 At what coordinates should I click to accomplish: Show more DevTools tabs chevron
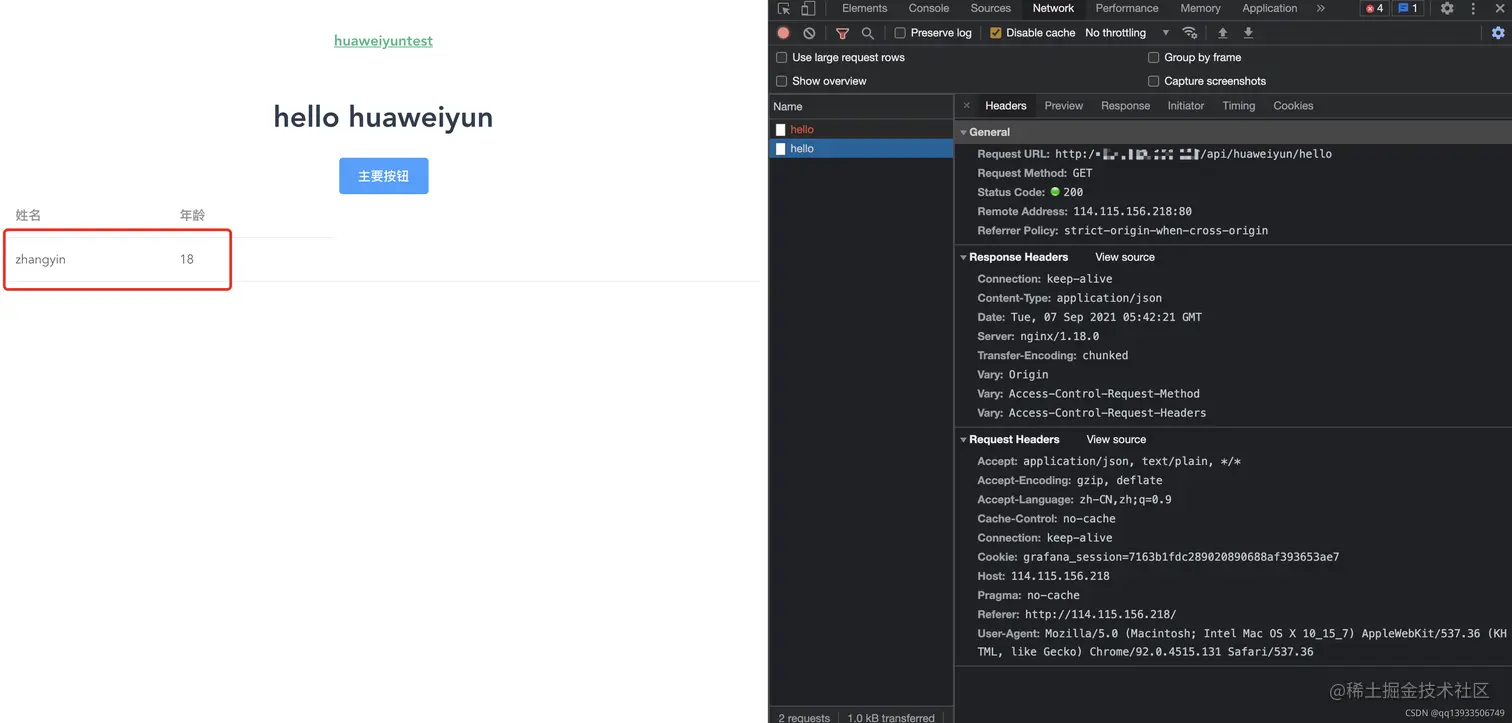tap(1321, 8)
